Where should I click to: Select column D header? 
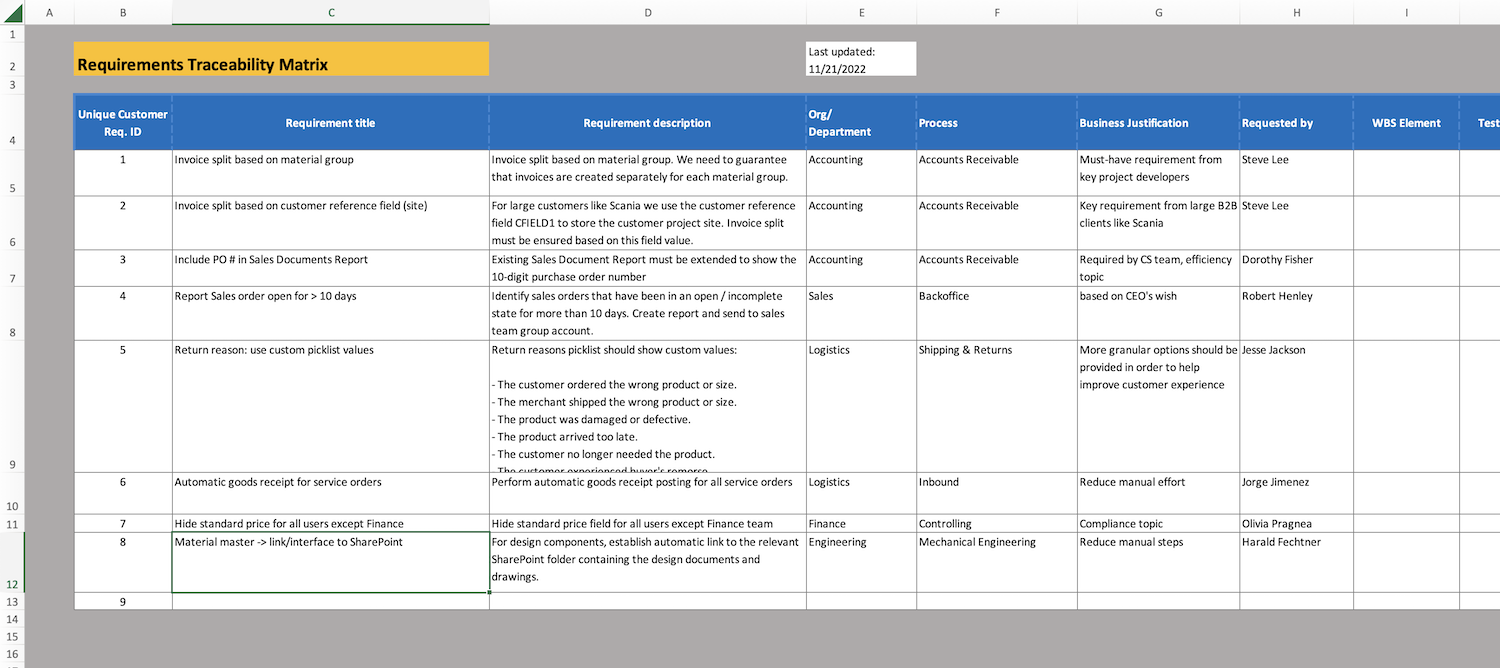coord(648,12)
